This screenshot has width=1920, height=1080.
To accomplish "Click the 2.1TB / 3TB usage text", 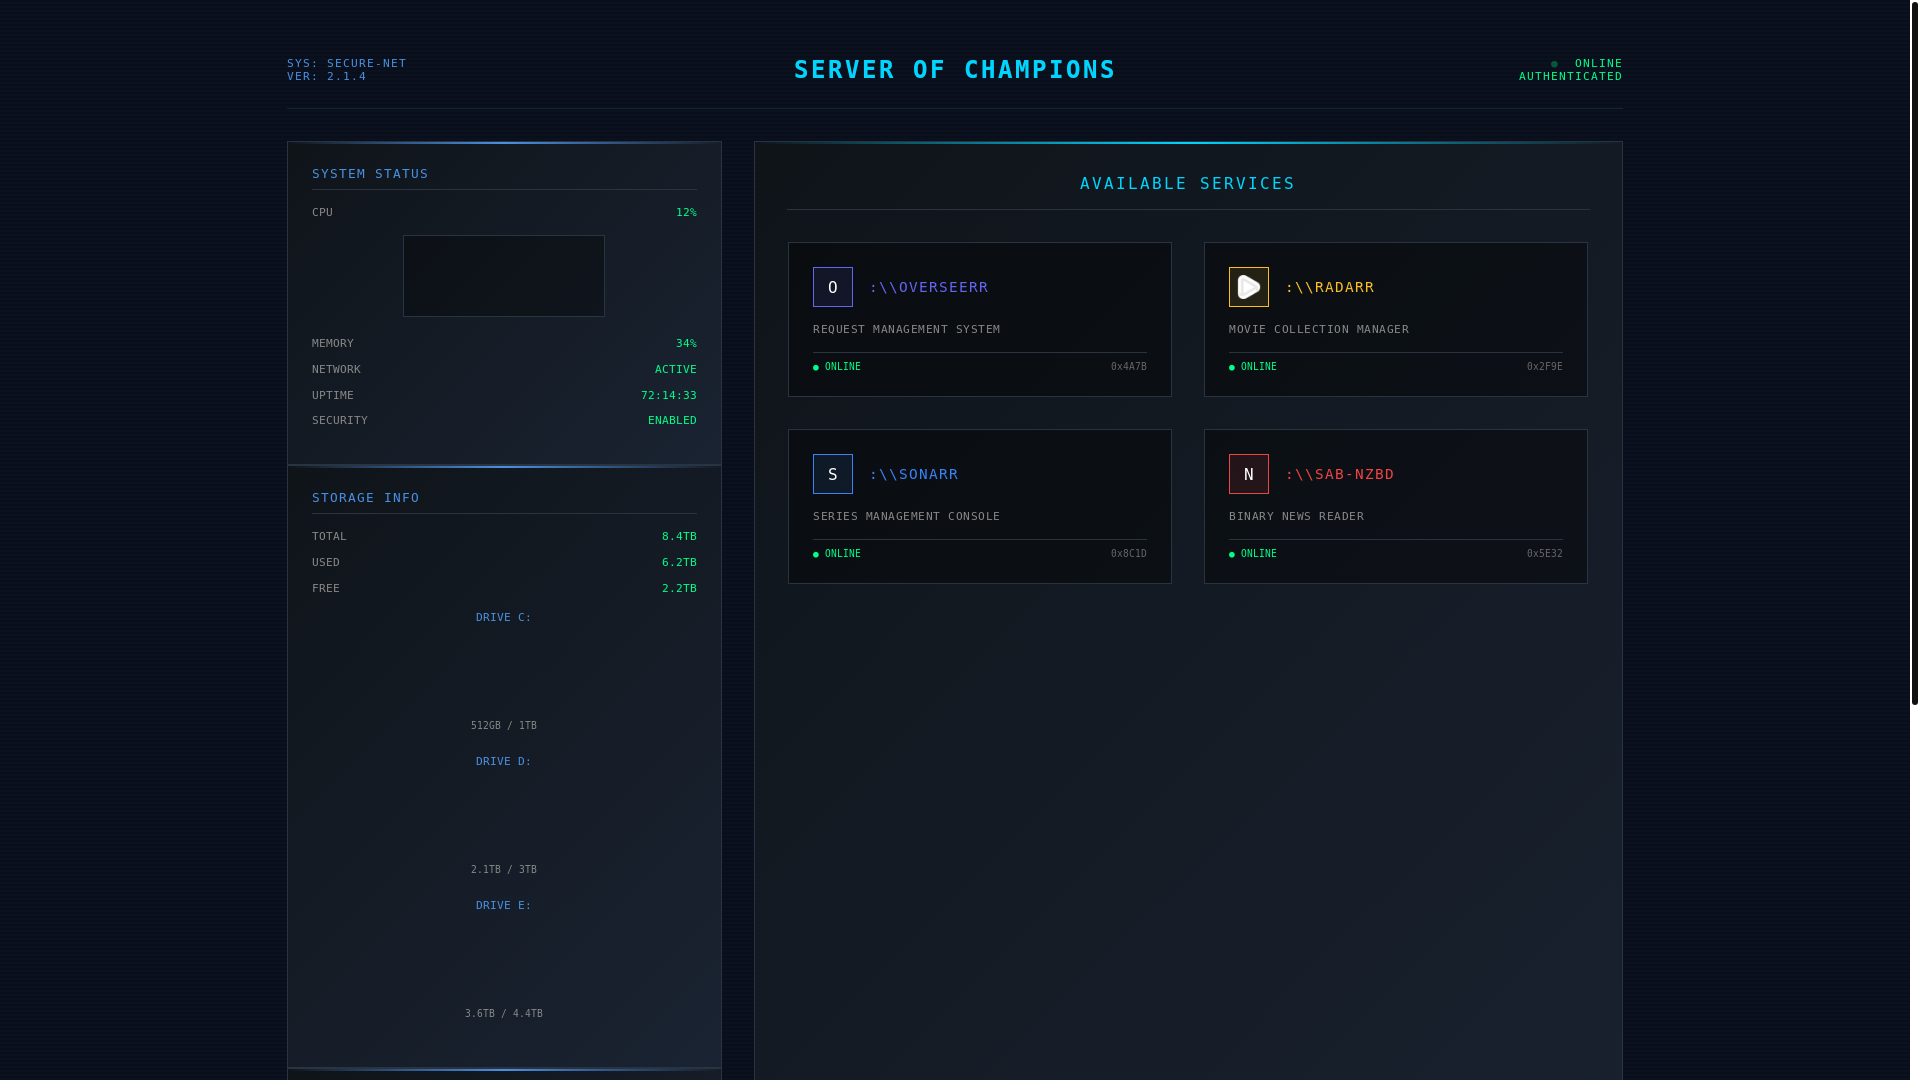I will 504,869.
